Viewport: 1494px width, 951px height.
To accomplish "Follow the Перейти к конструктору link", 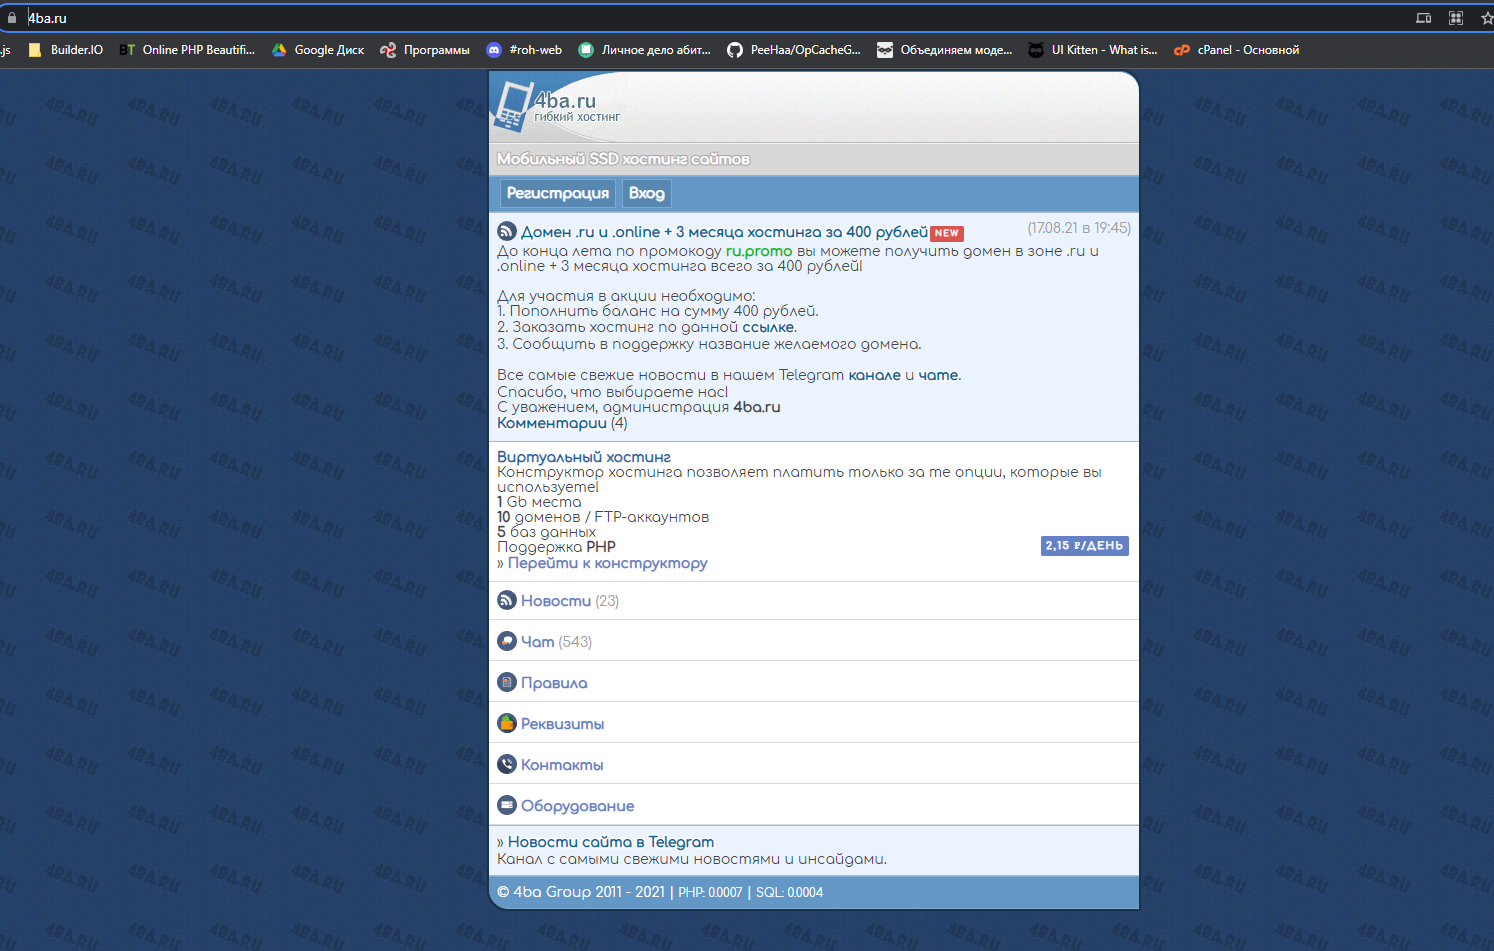I will click(x=607, y=563).
